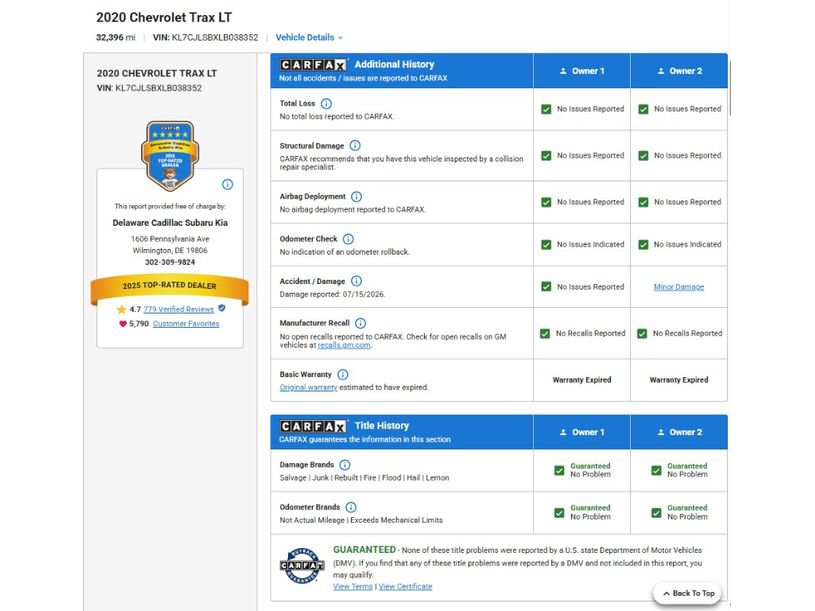This screenshot has height=611, width=815.
Task: Open the Original warranty link
Action: (308, 388)
